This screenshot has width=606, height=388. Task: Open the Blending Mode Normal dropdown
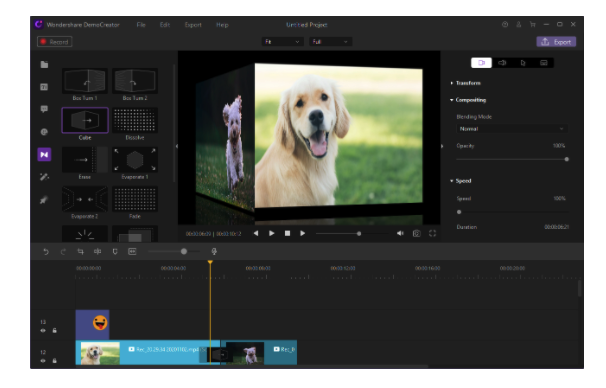512,129
